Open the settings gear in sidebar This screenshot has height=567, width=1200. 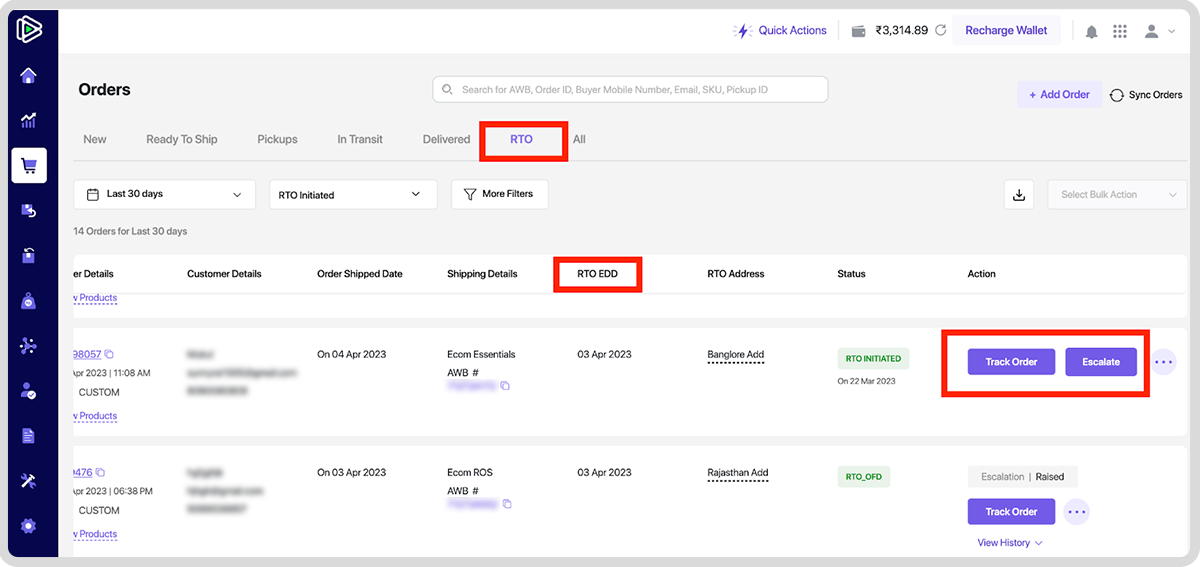[x=28, y=526]
